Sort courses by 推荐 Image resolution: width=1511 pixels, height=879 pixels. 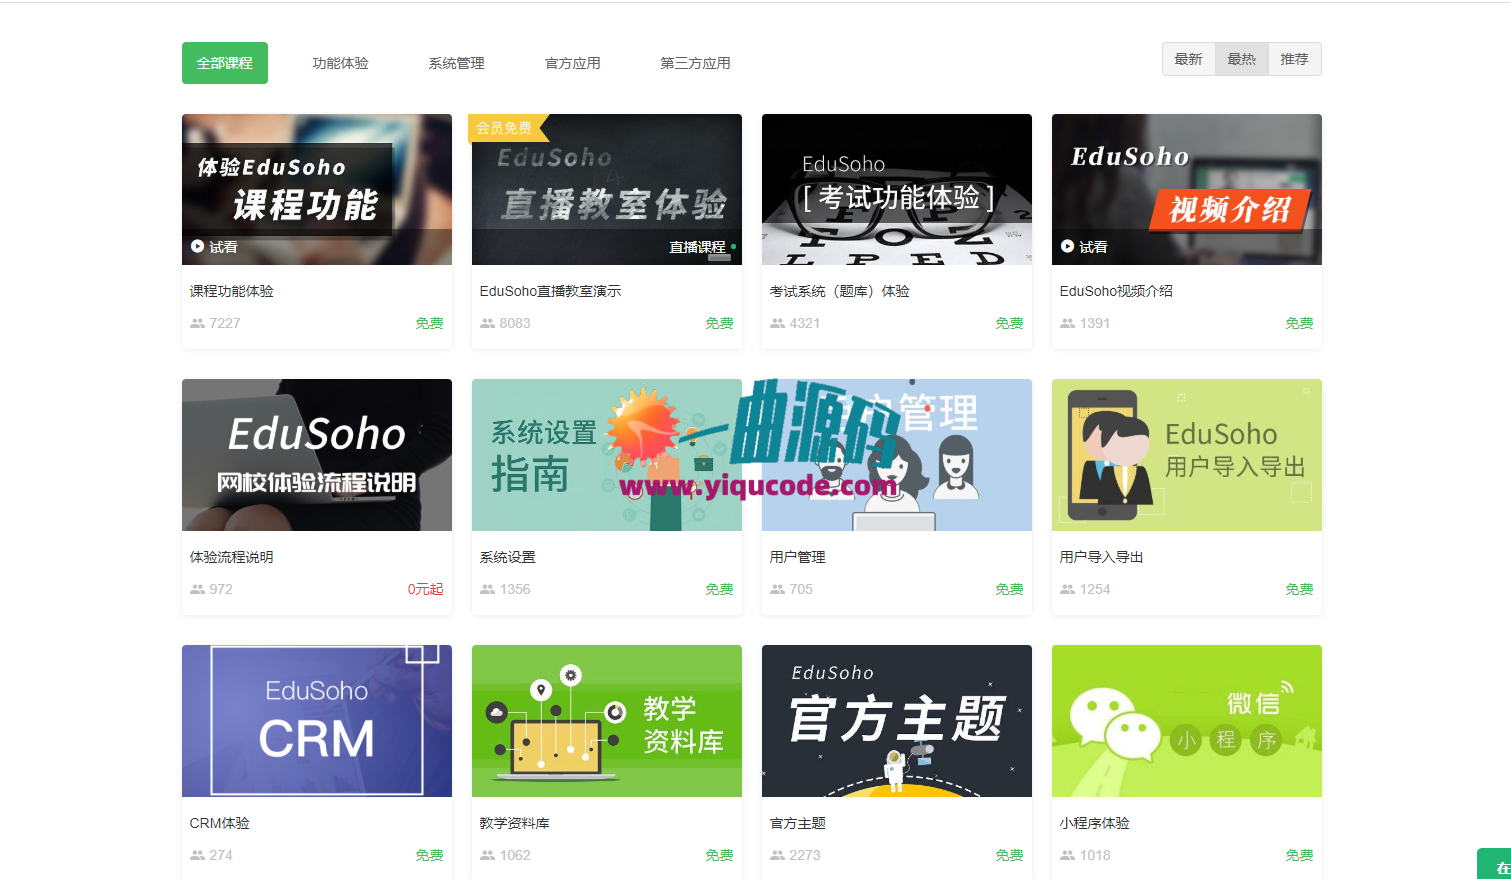tap(1295, 59)
